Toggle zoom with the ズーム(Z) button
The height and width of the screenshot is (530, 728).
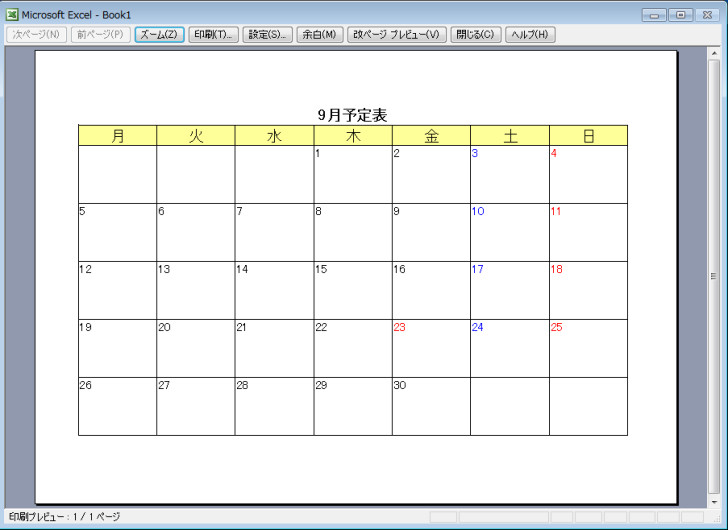coord(159,35)
